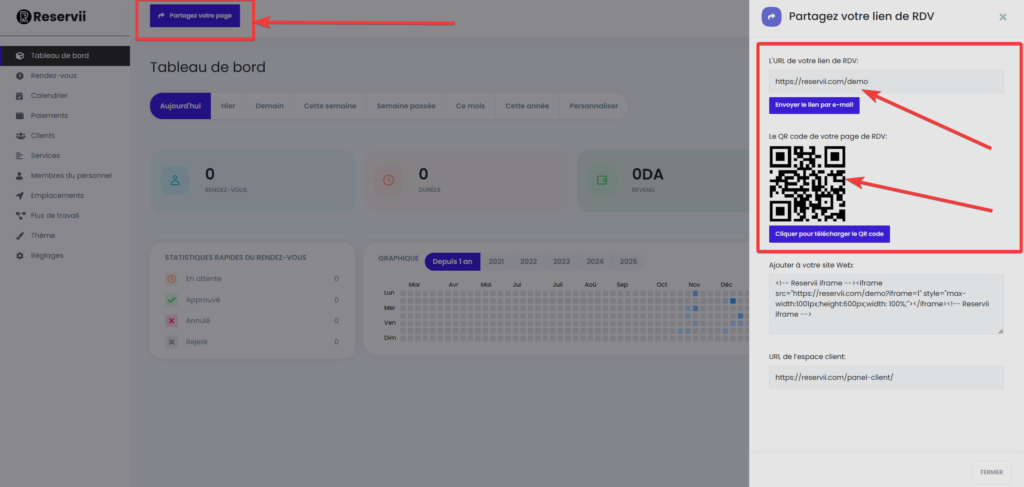The width and height of the screenshot is (1024, 487).
Task: Select the Semaine passée tab
Action: pyautogui.click(x=406, y=106)
